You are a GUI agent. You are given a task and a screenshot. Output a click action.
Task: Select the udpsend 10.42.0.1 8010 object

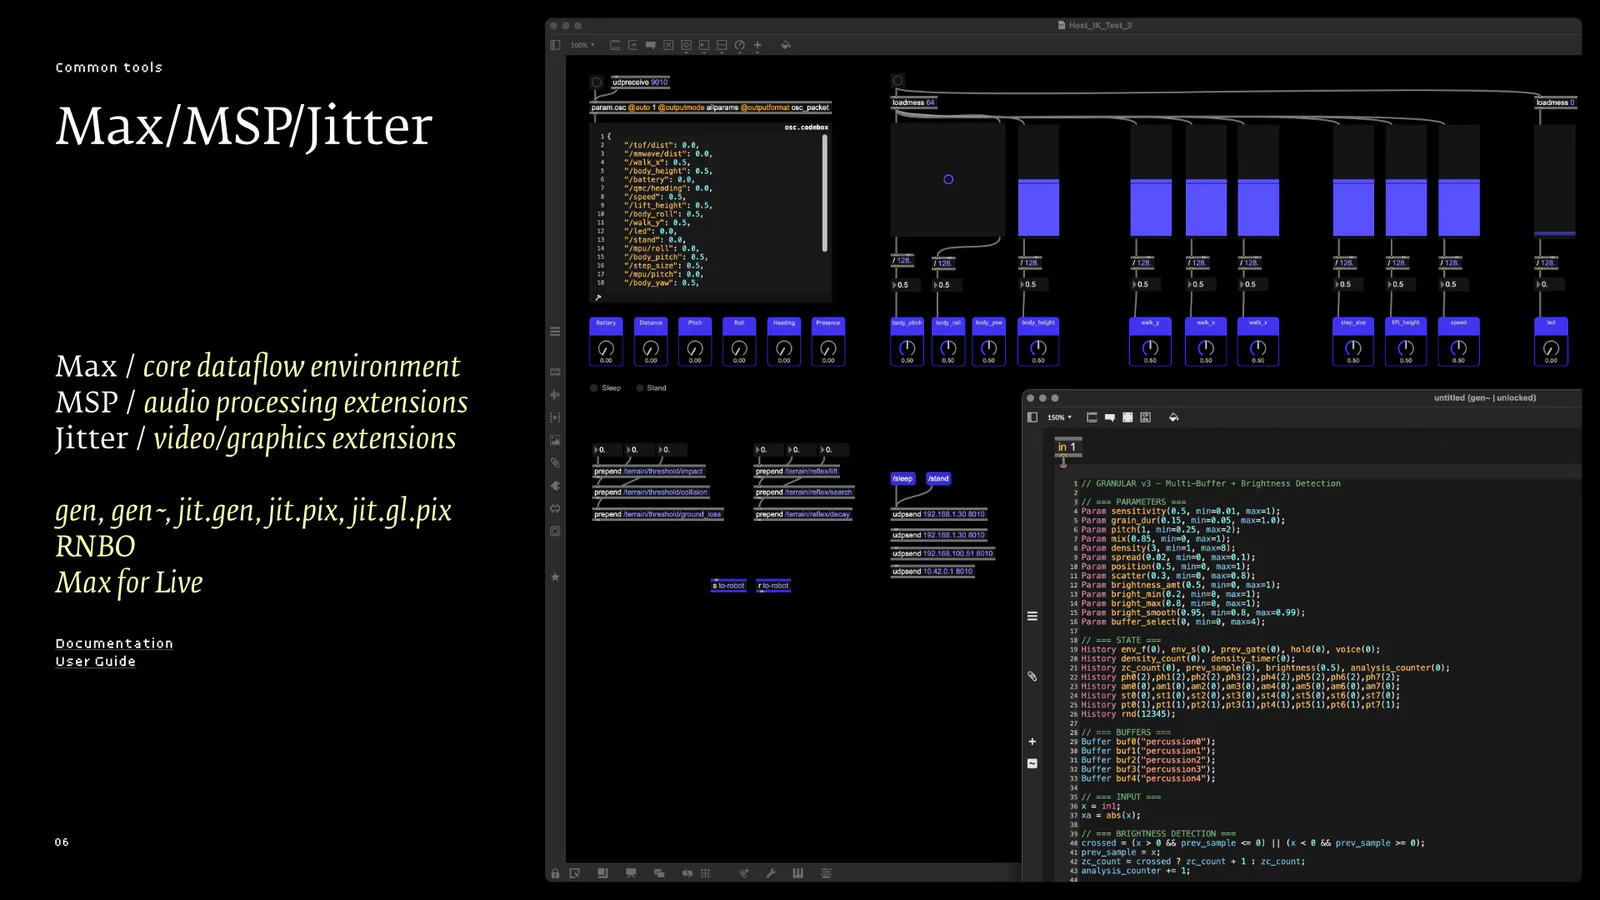[932, 572]
